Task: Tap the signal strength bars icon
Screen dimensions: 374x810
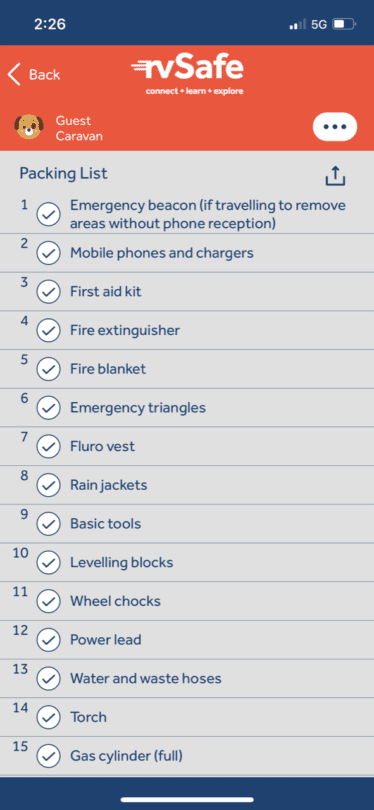Action: (x=298, y=24)
